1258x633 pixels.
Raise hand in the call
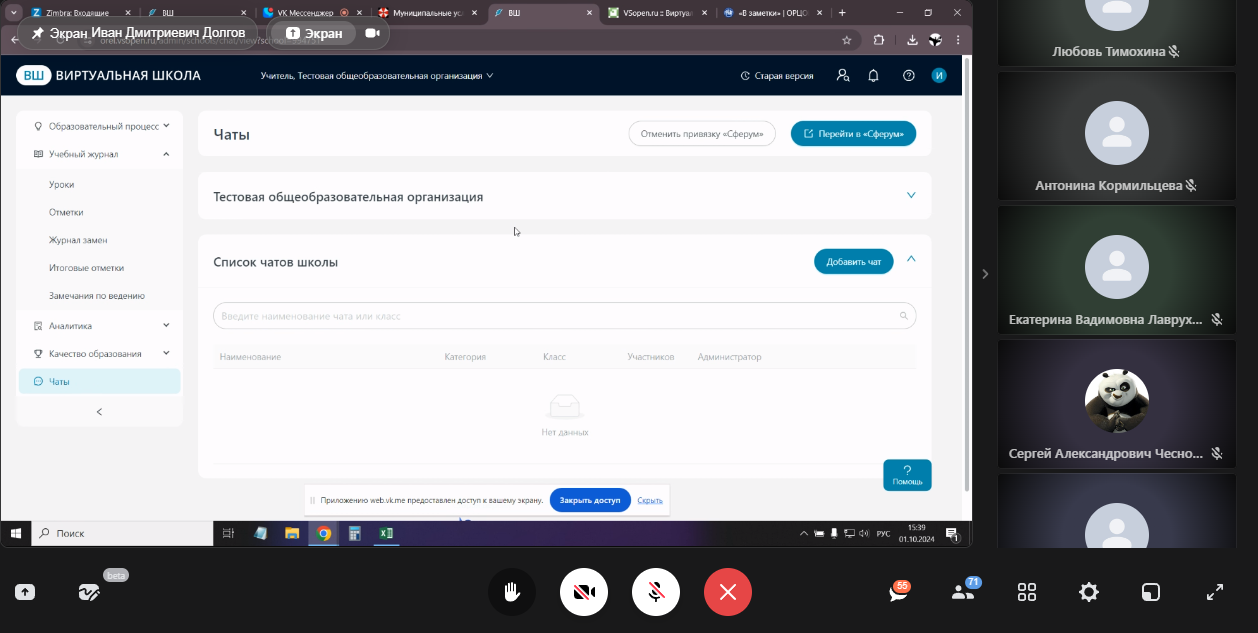click(x=512, y=592)
